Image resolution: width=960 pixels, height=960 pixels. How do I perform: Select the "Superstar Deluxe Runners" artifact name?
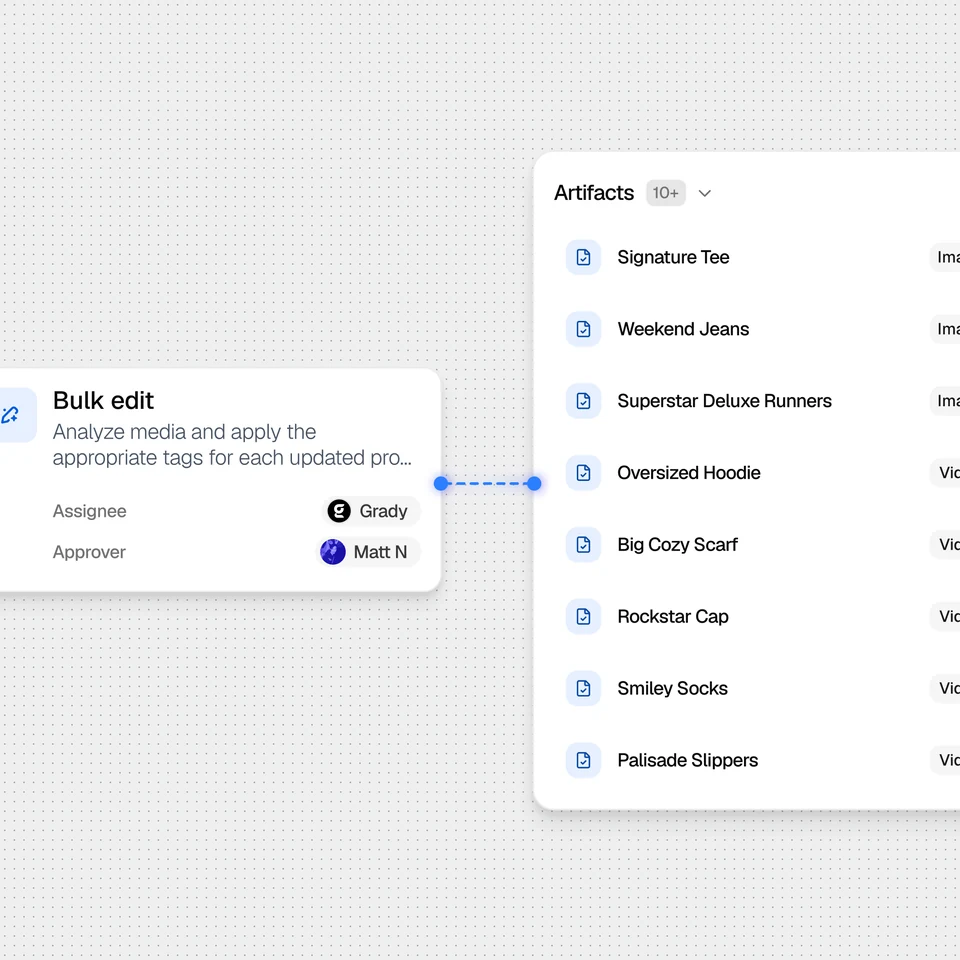point(724,401)
